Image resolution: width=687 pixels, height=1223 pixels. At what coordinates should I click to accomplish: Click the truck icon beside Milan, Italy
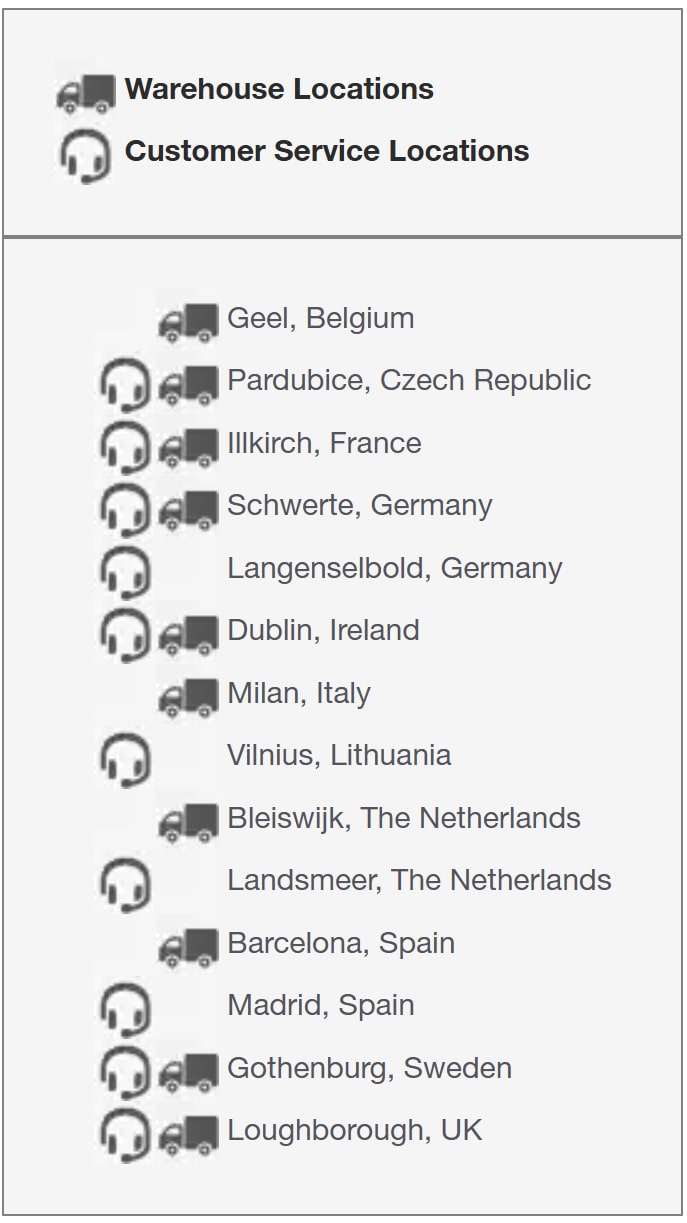click(x=188, y=697)
